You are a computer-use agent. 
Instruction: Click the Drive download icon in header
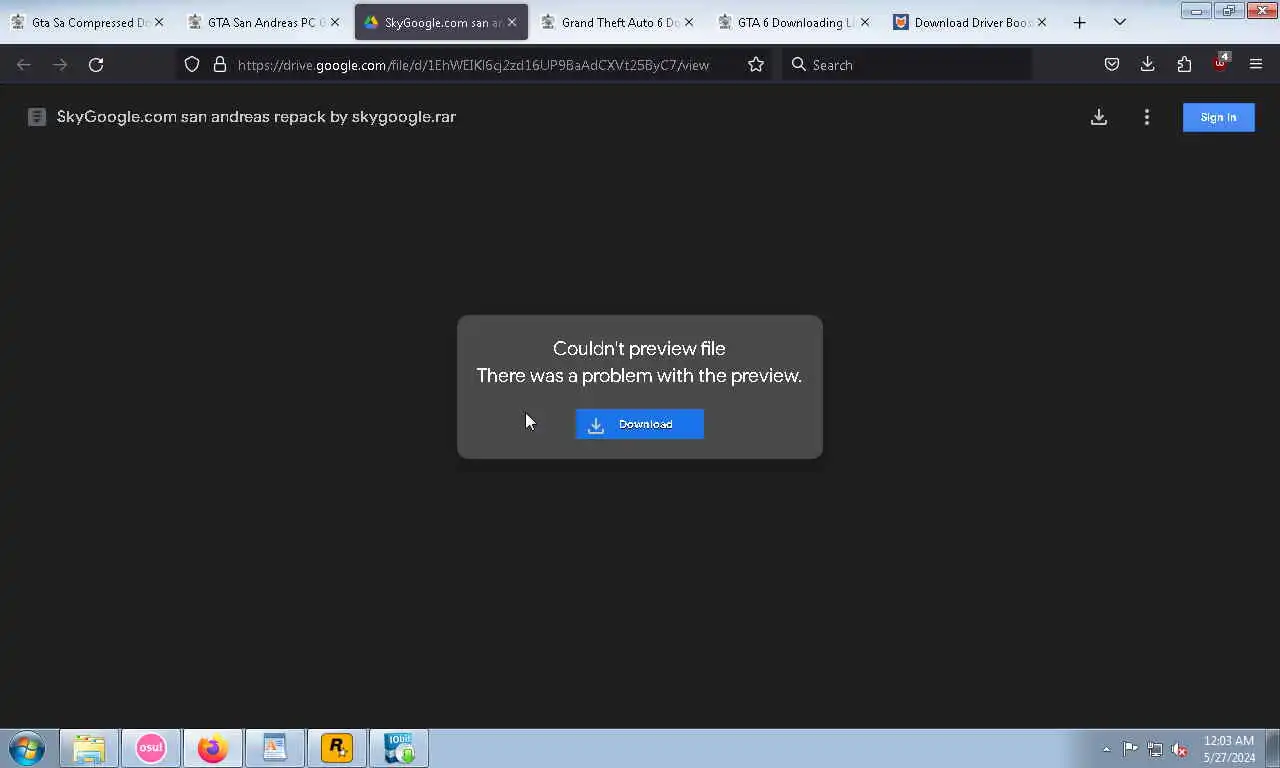(1099, 117)
